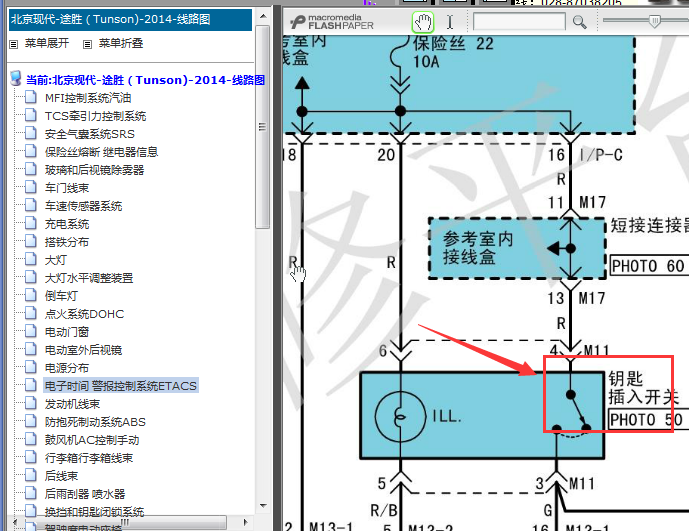Viewport: 689px width, 531px height.
Task: Open 电动室外后视镜 tree item
Action: point(83,350)
